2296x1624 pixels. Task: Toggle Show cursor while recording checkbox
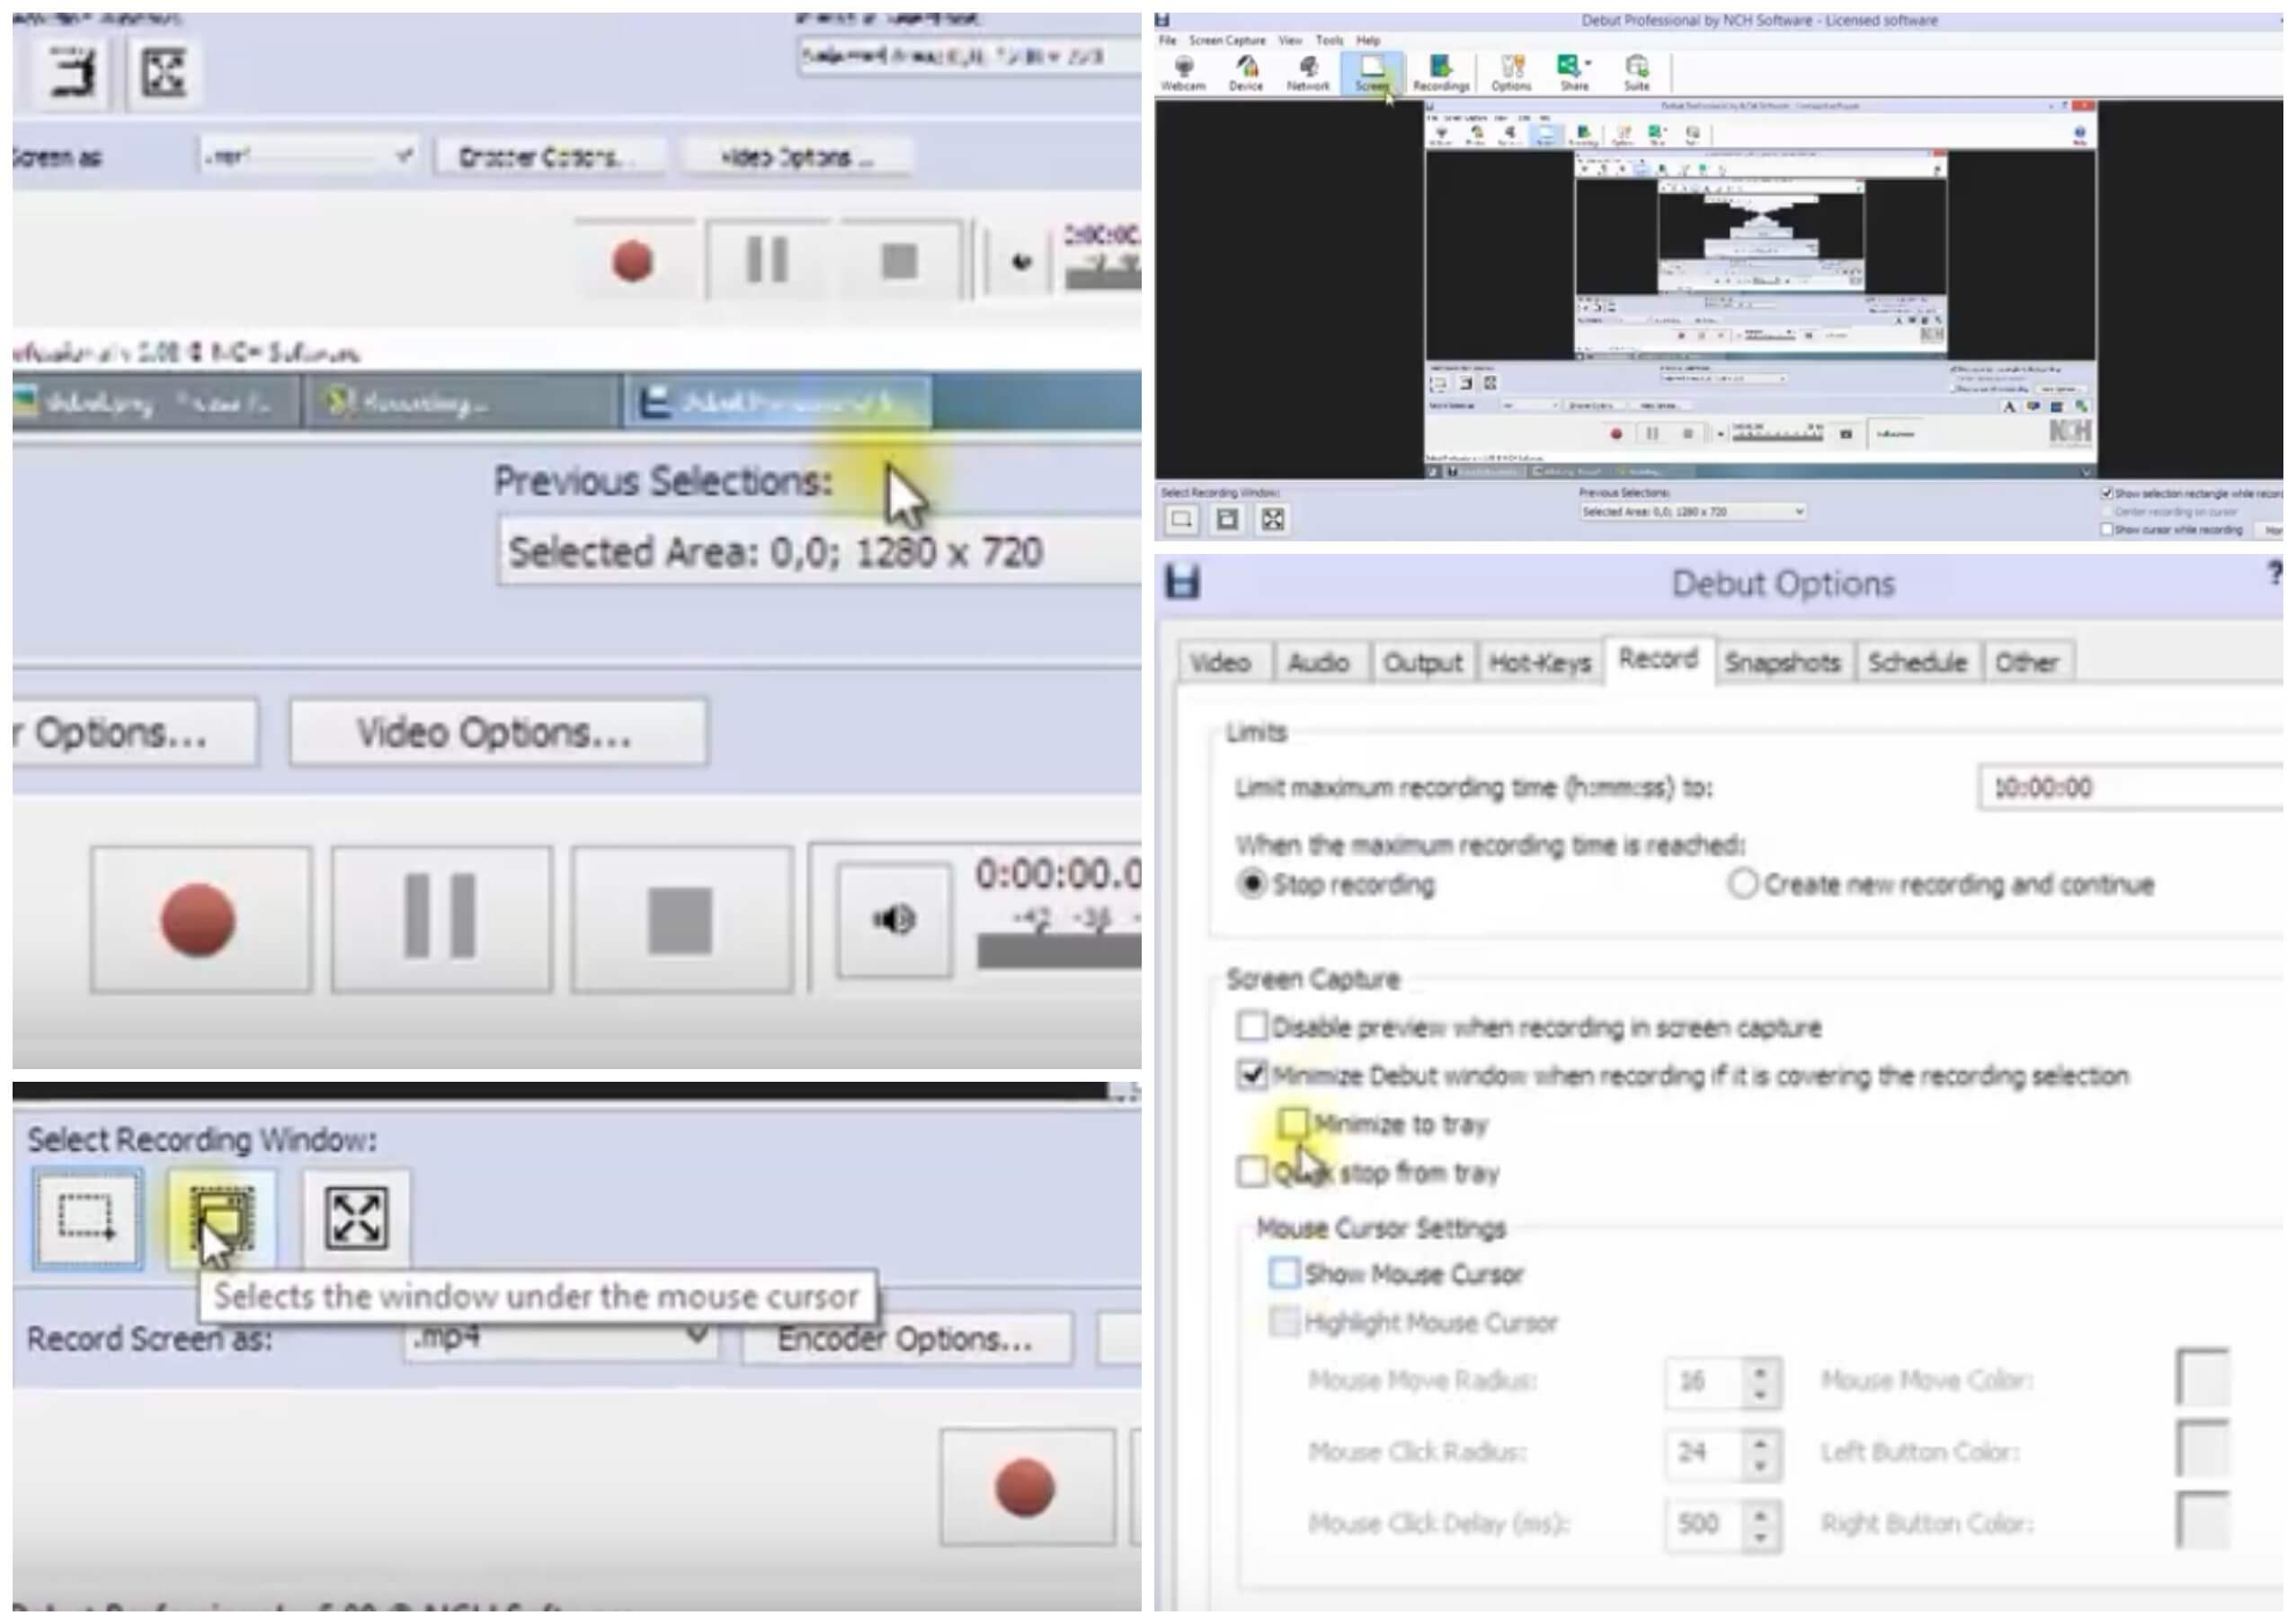pyautogui.click(x=2107, y=529)
